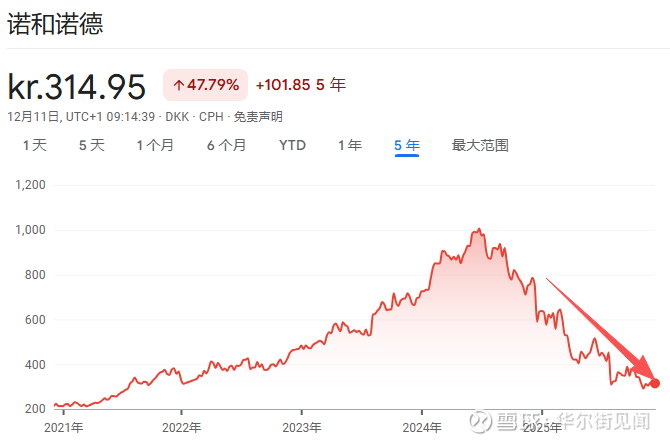Select the YTD tab

pyautogui.click(x=292, y=145)
